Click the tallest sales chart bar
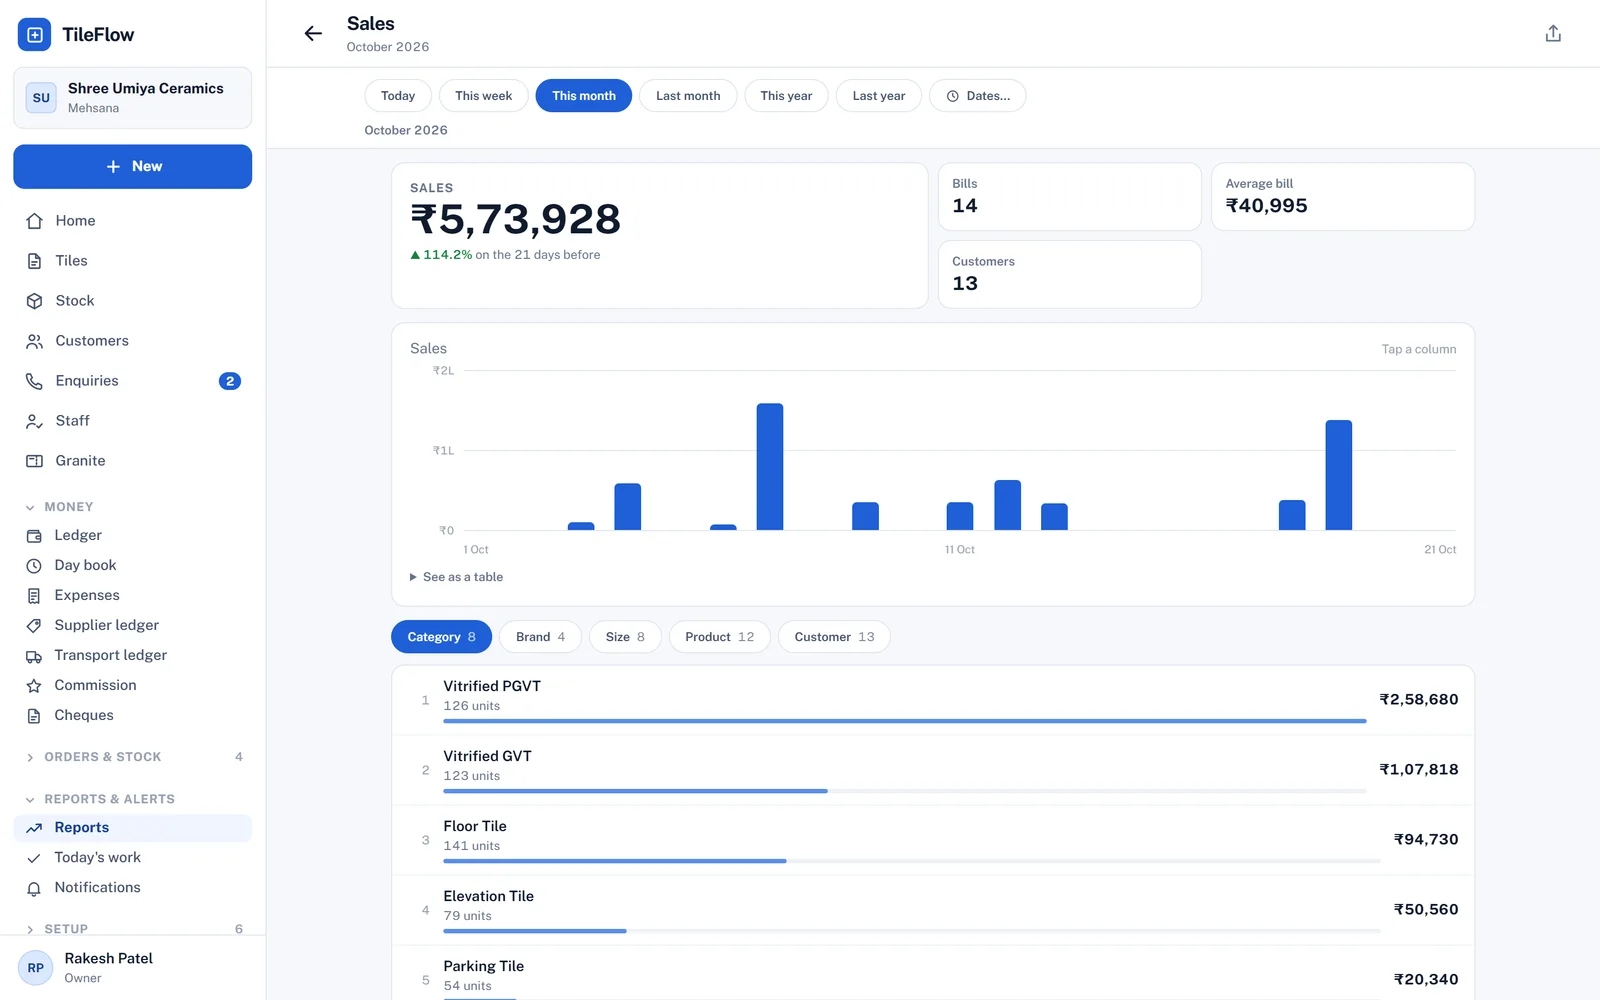Image resolution: width=1600 pixels, height=1000 pixels. pyautogui.click(x=770, y=467)
